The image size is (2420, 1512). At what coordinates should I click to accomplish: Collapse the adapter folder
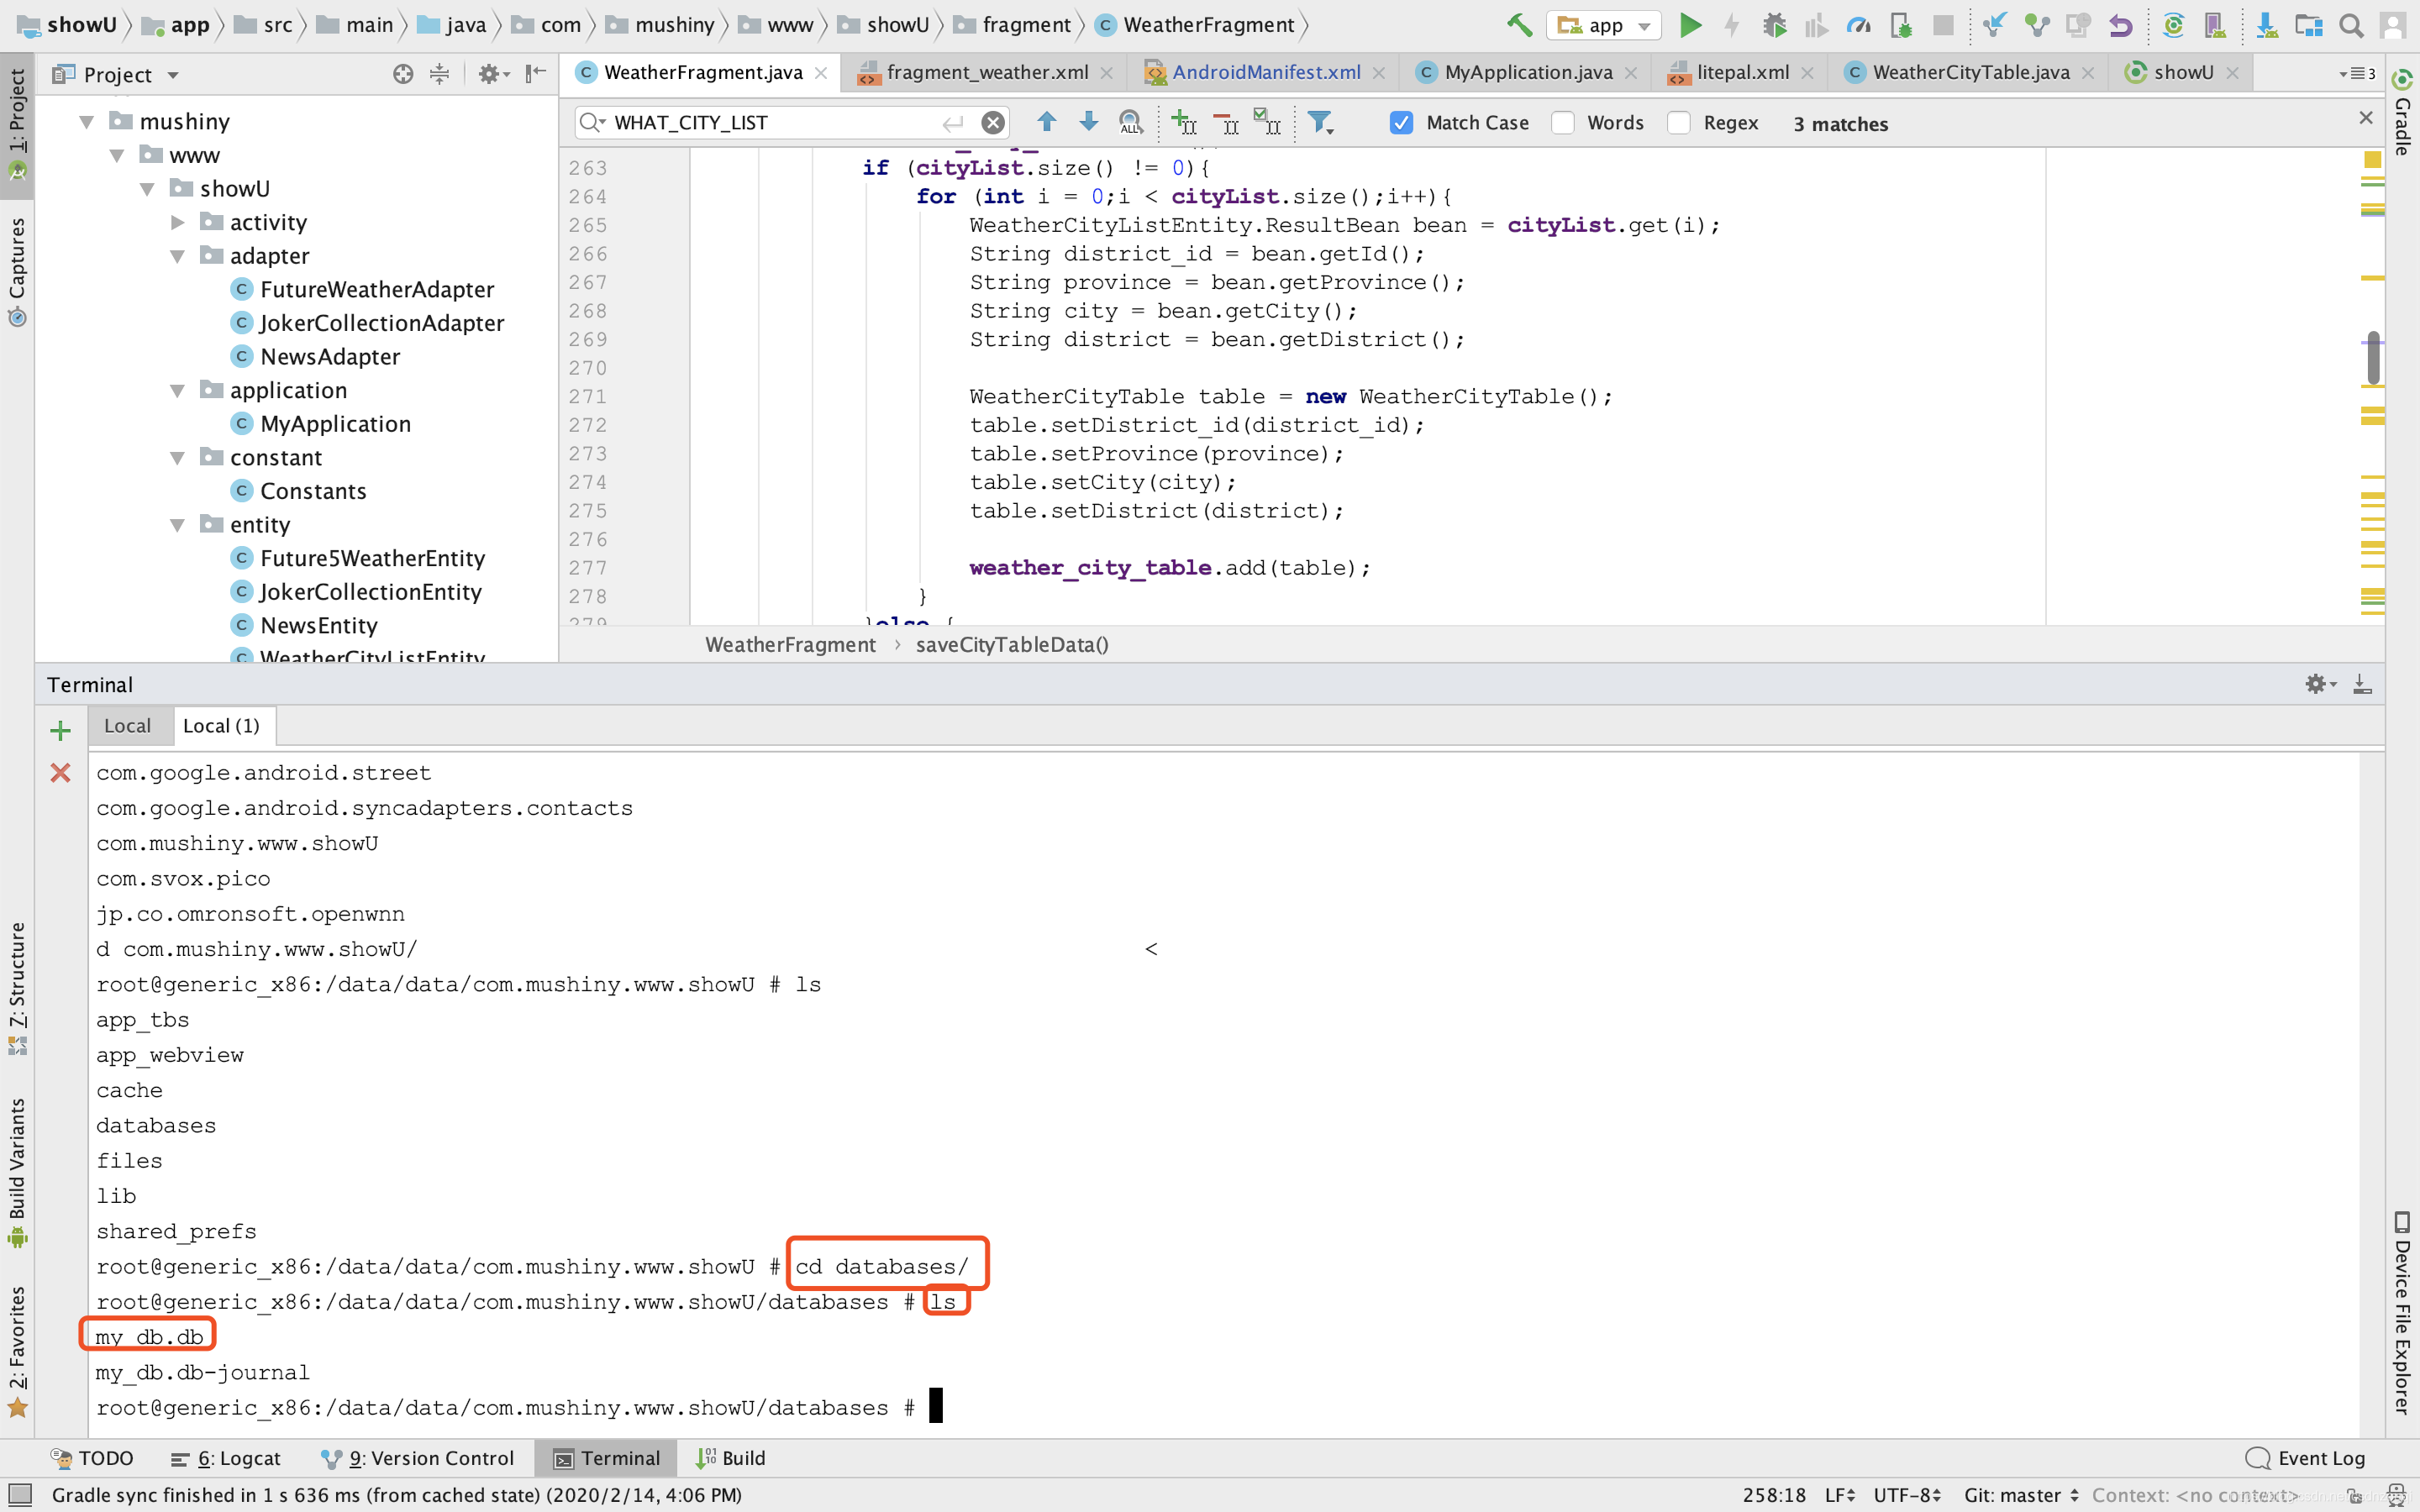(x=178, y=256)
